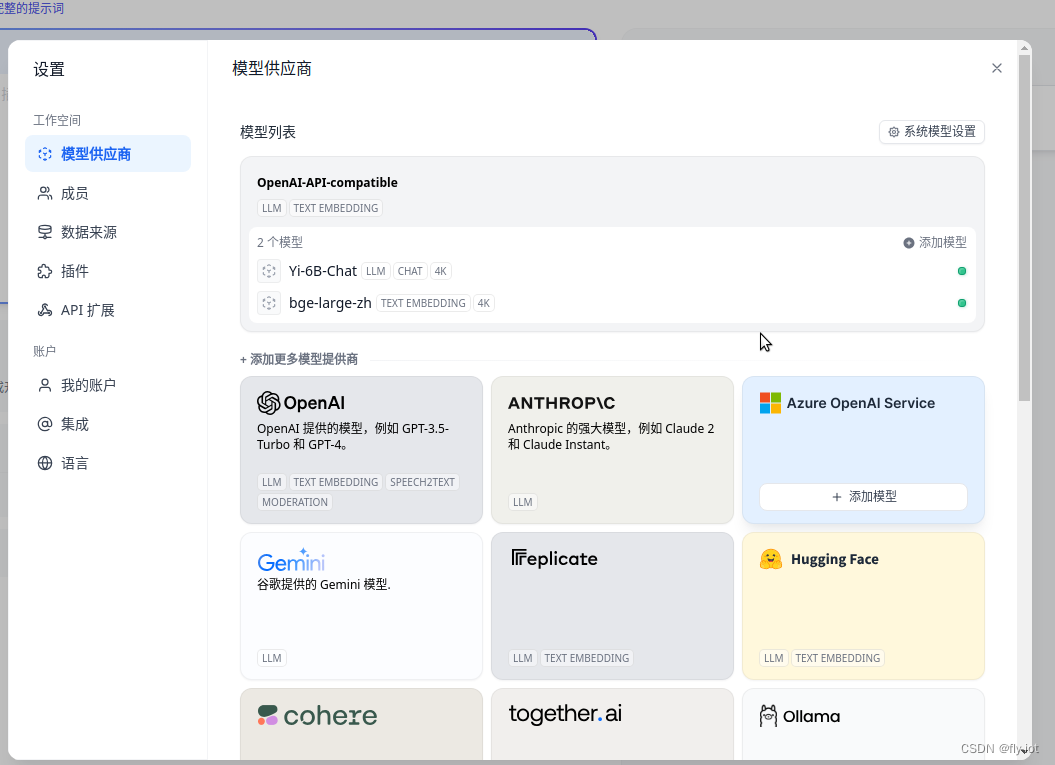The height and width of the screenshot is (765, 1055).
Task: Click the Gemini card description text
Action: 324,584
